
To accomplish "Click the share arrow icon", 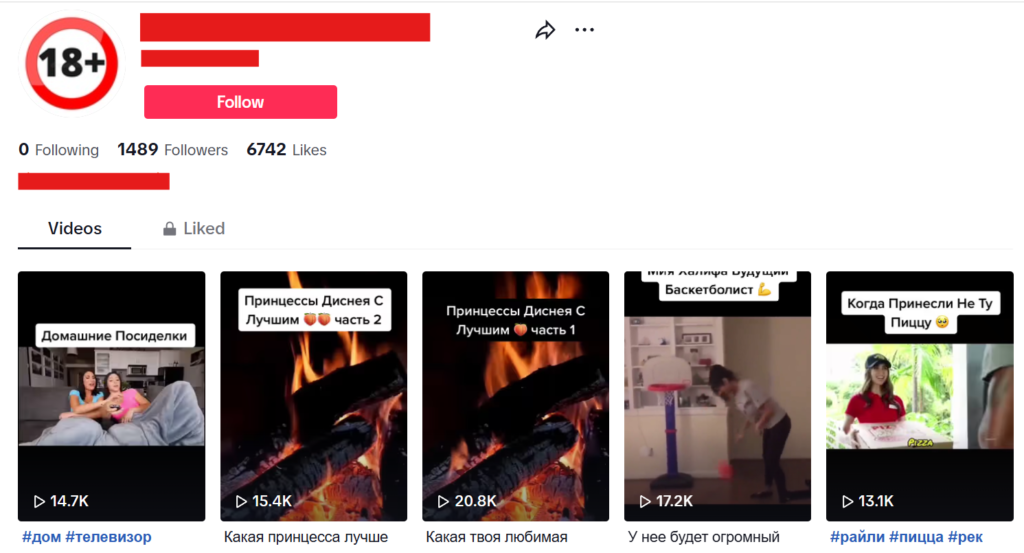I will (x=545, y=30).
